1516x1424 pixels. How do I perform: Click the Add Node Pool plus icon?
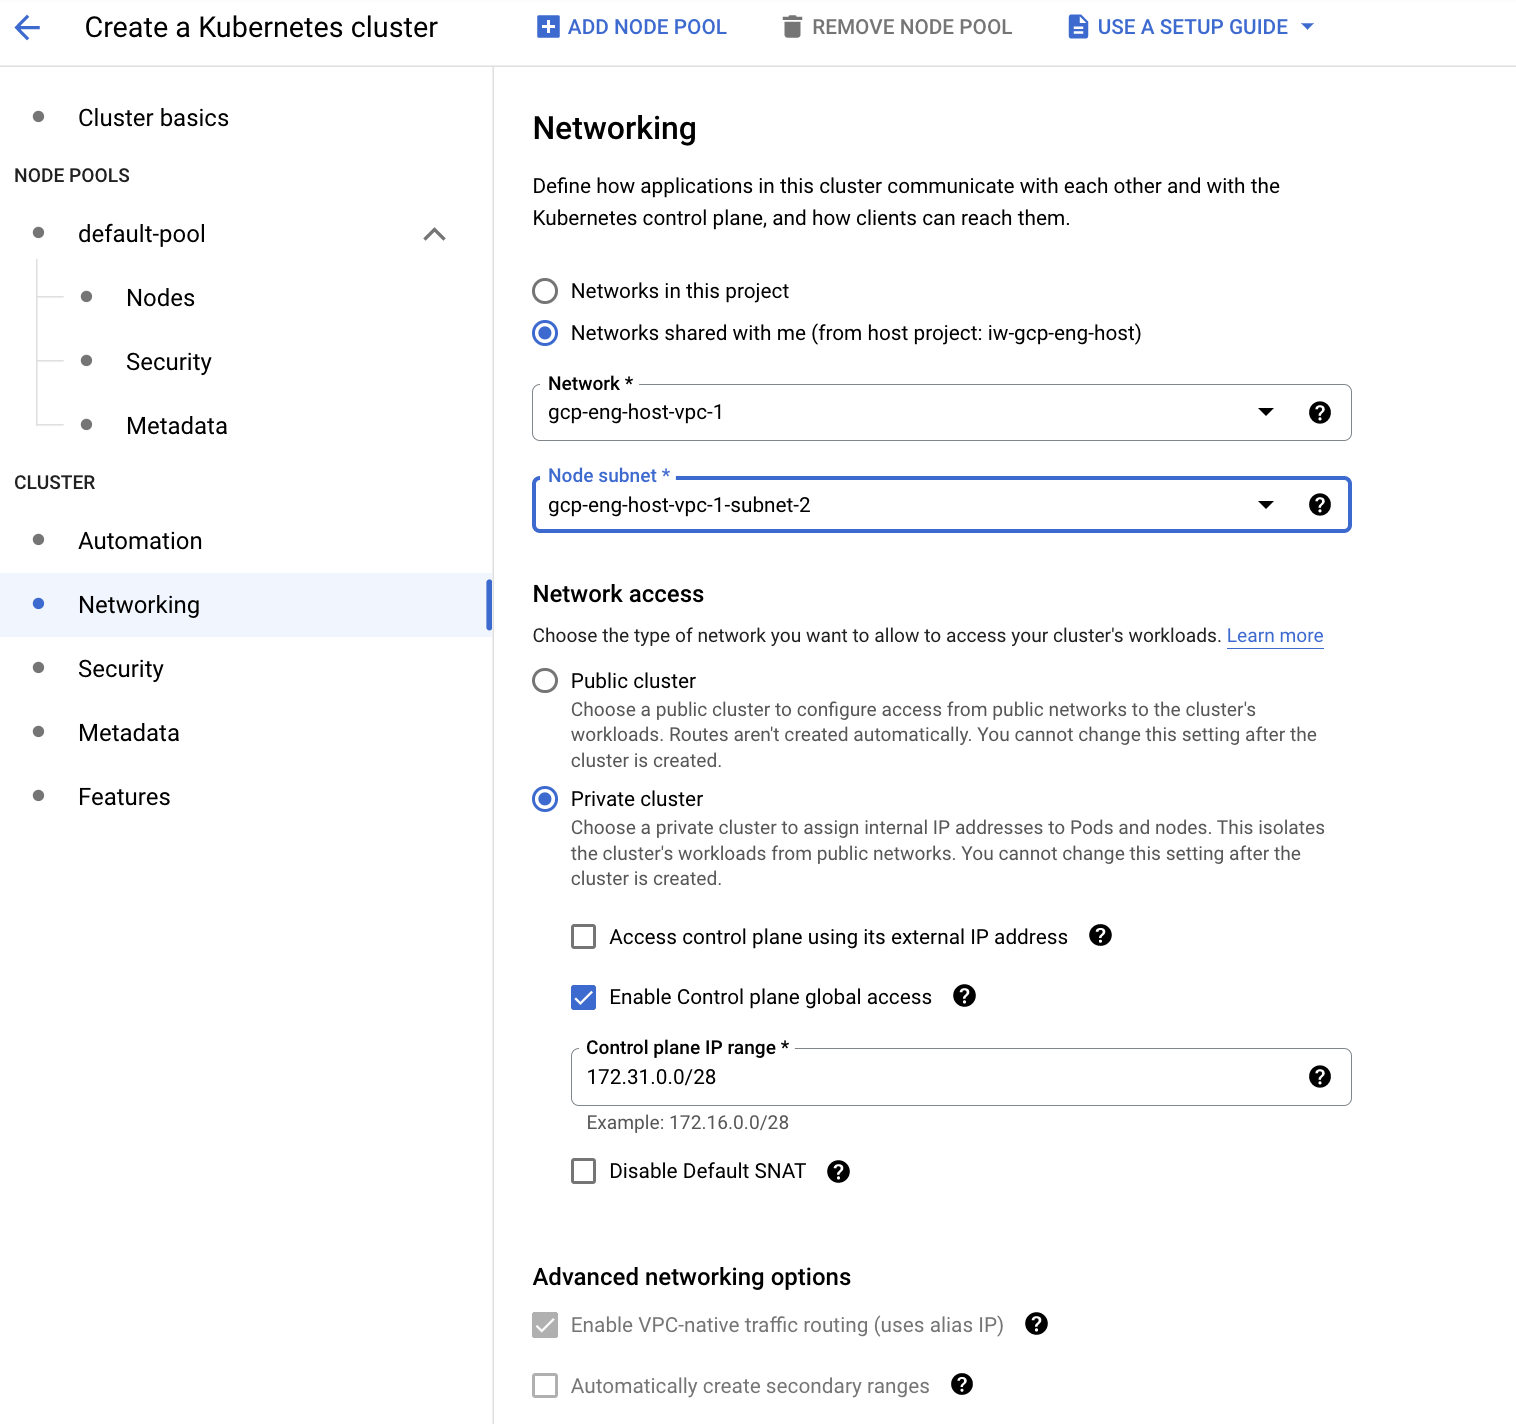click(548, 27)
